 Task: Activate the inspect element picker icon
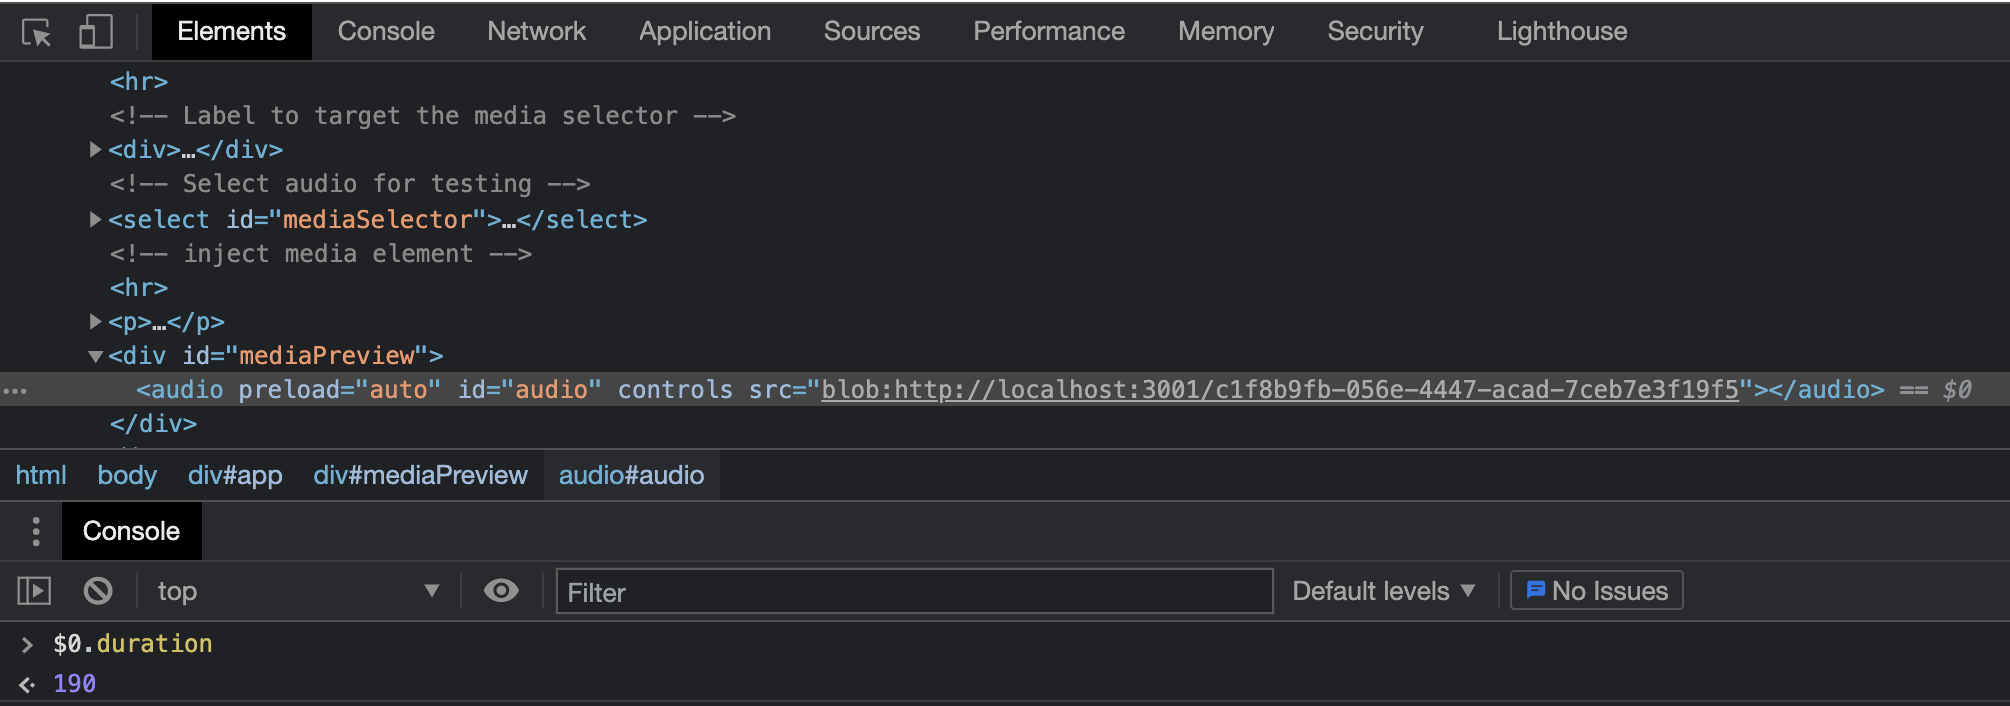click(x=37, y=32)
